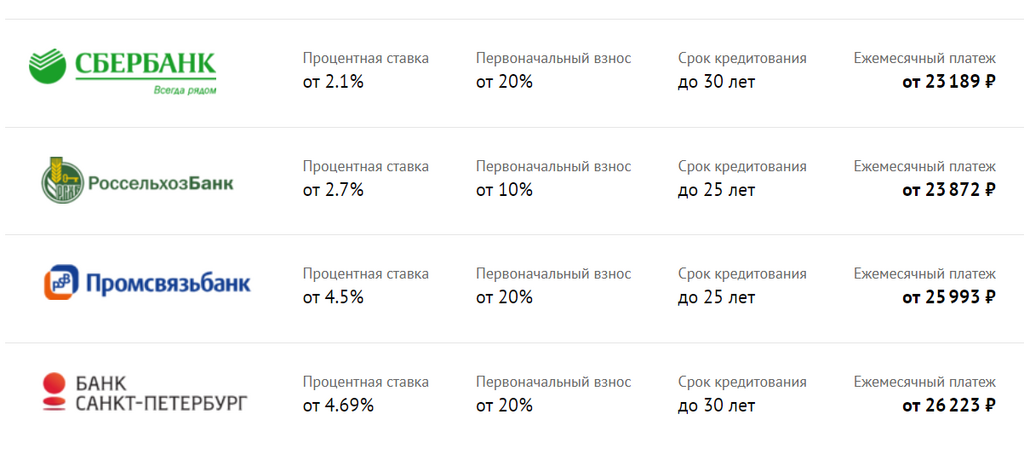The height and width of the screenshot is (466, 1024).
Task: Open Sberbank monthly payment from 23 189 ₽
Action: pyautogui.click(x=949, y=82)
